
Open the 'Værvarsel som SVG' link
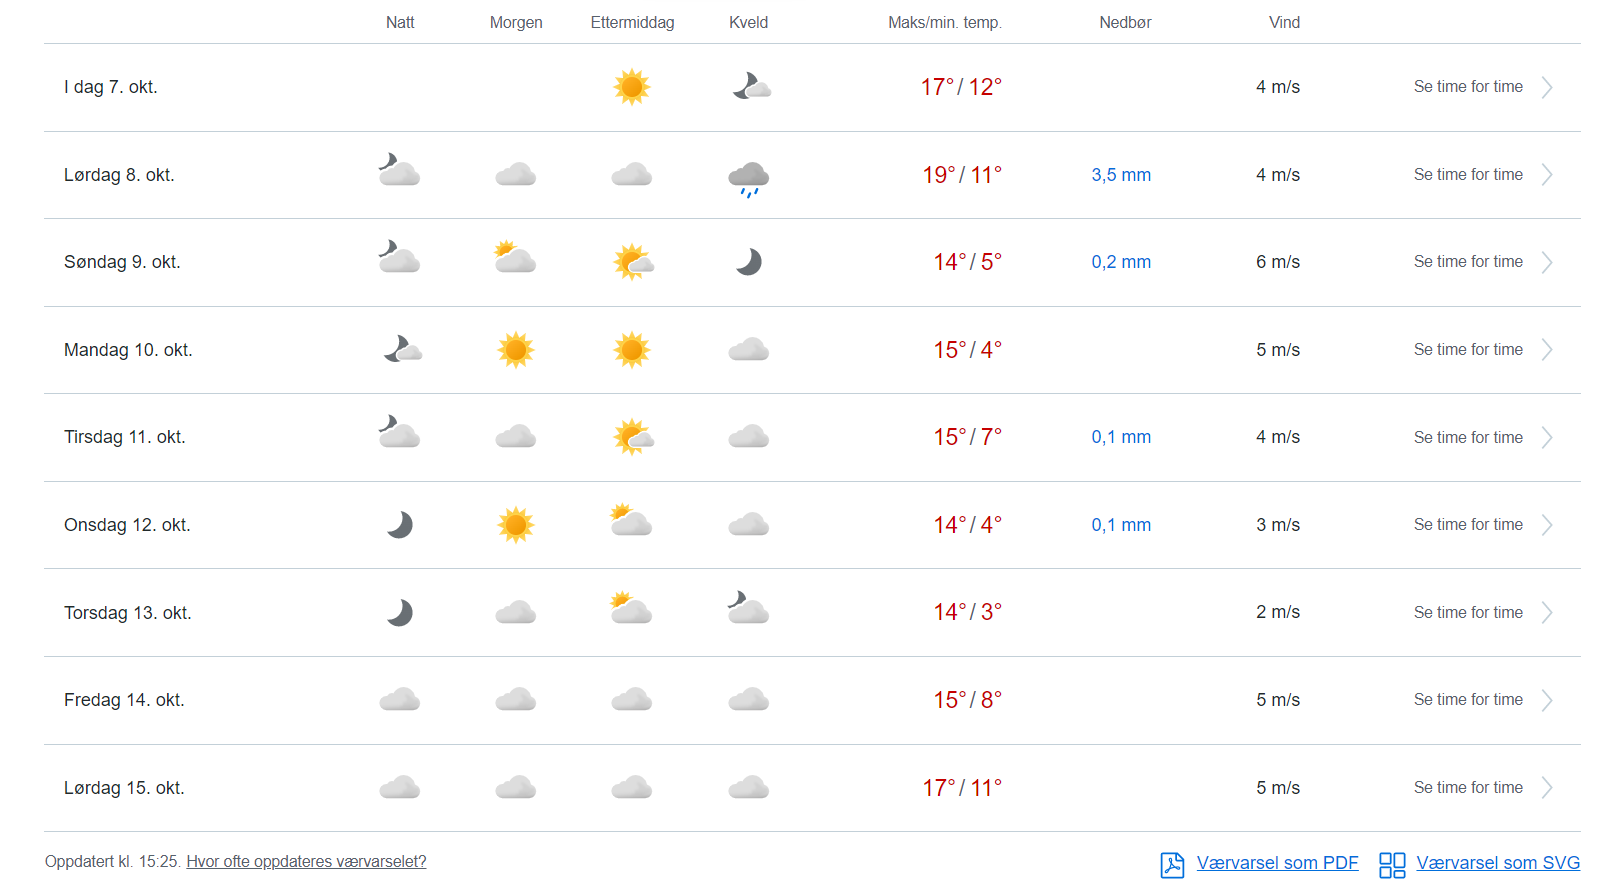1497,863
